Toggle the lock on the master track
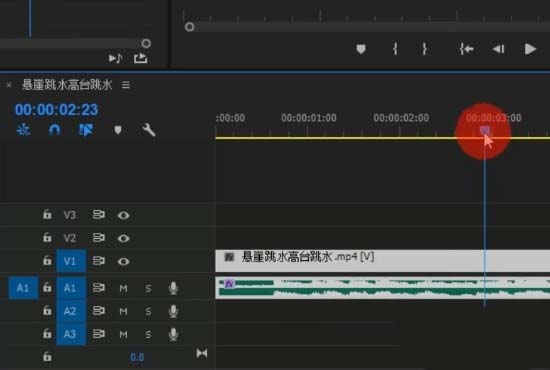 coord(47,357)
